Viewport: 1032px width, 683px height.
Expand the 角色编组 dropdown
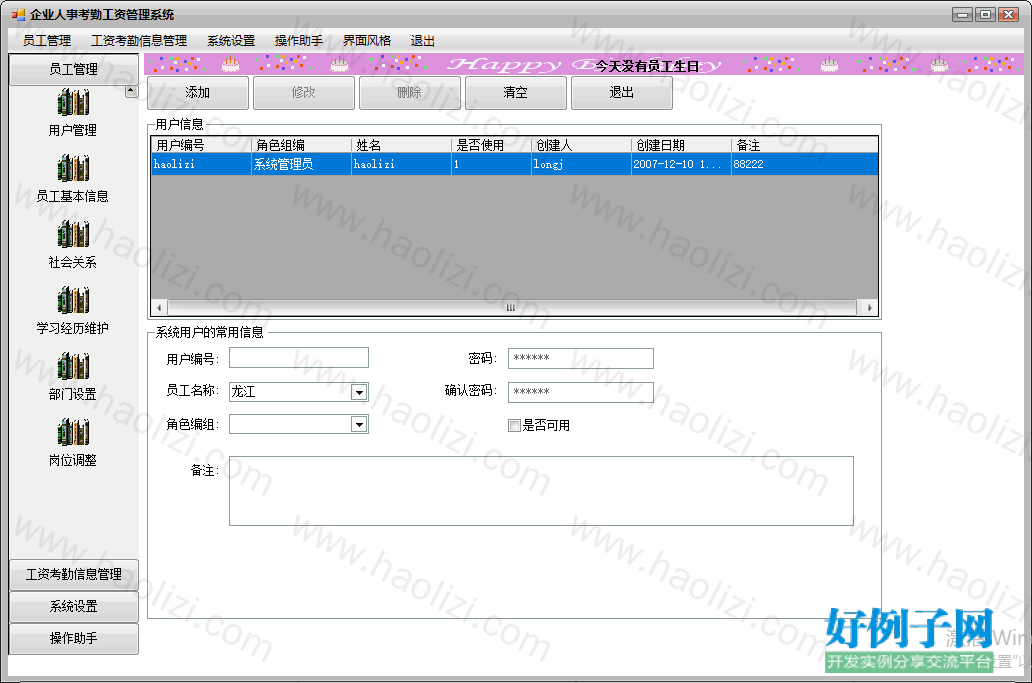pos(359,424)
